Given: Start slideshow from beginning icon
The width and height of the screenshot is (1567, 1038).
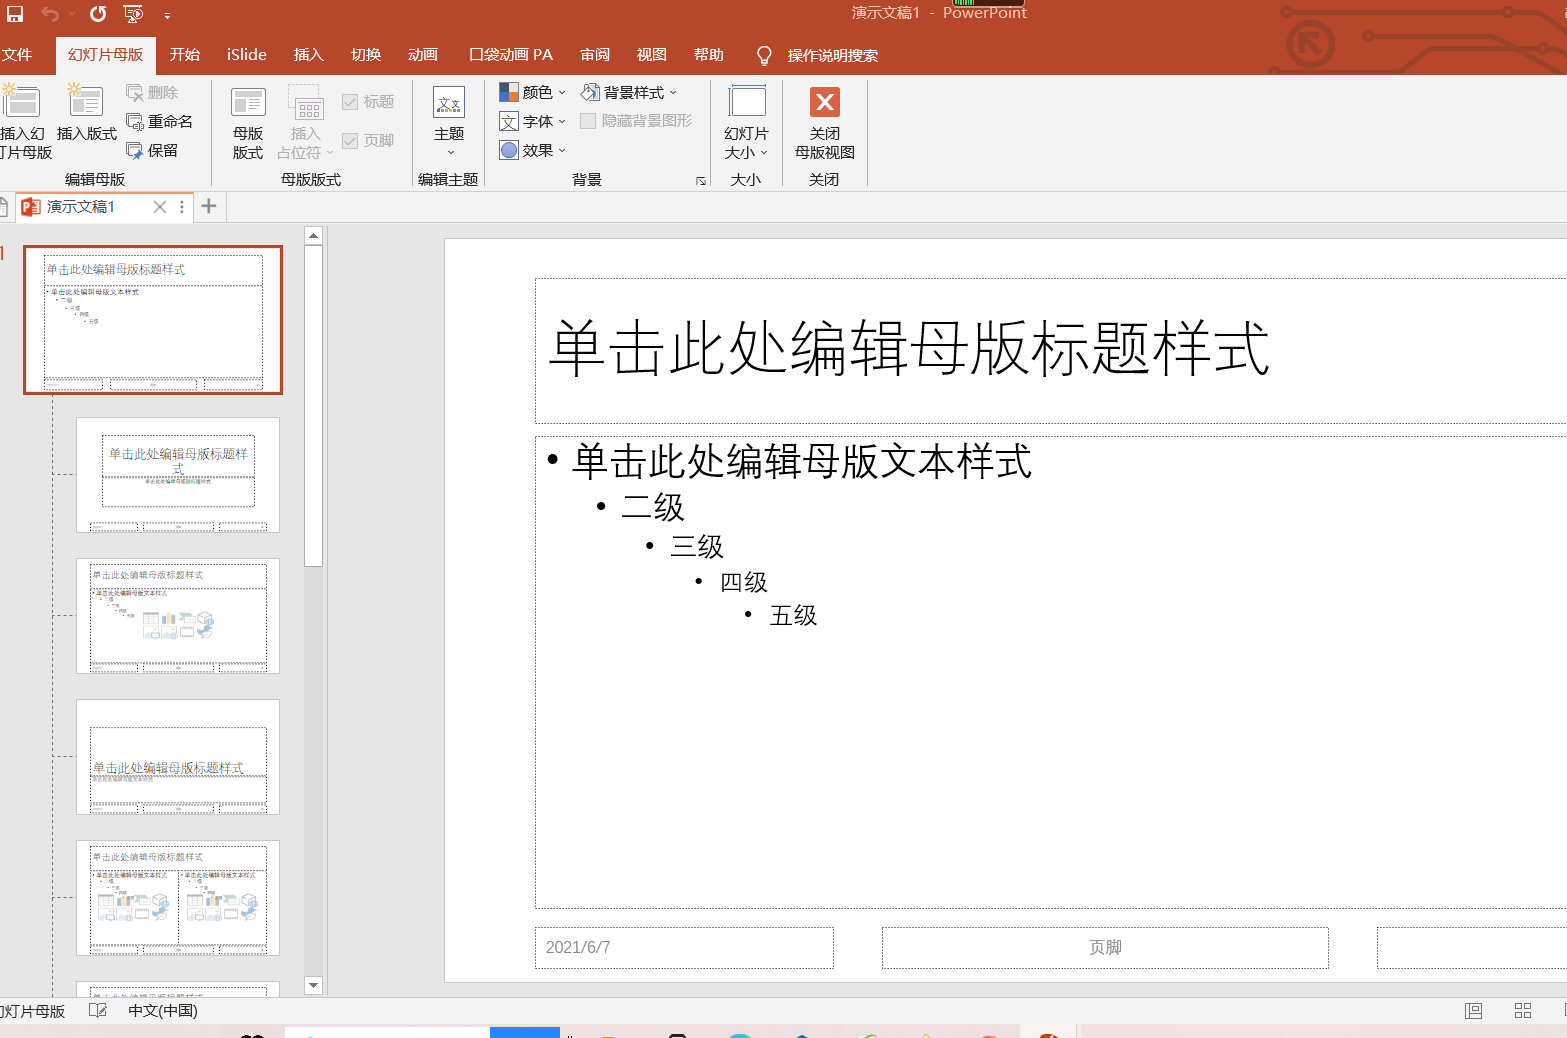Looking at the screenshot, I should coord(133,14).
